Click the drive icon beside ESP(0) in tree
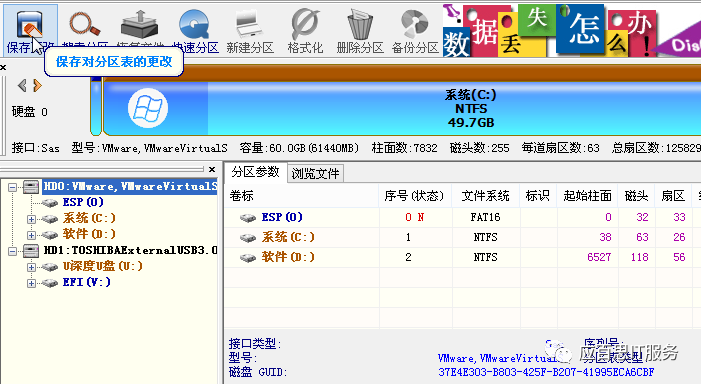 (50, 203)
